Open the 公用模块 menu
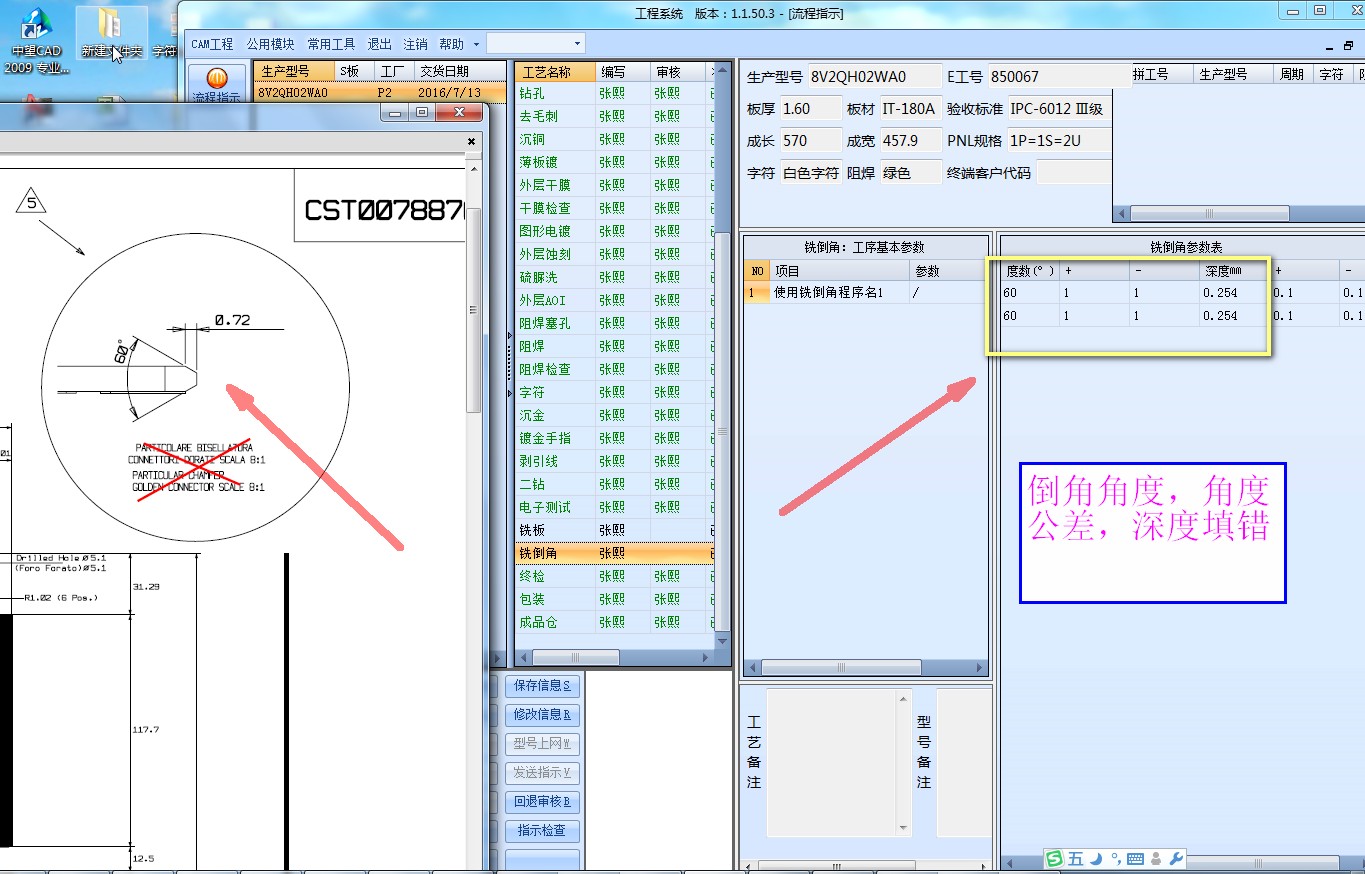This screenshot has width=1365, height=874. tap(270, 44)
